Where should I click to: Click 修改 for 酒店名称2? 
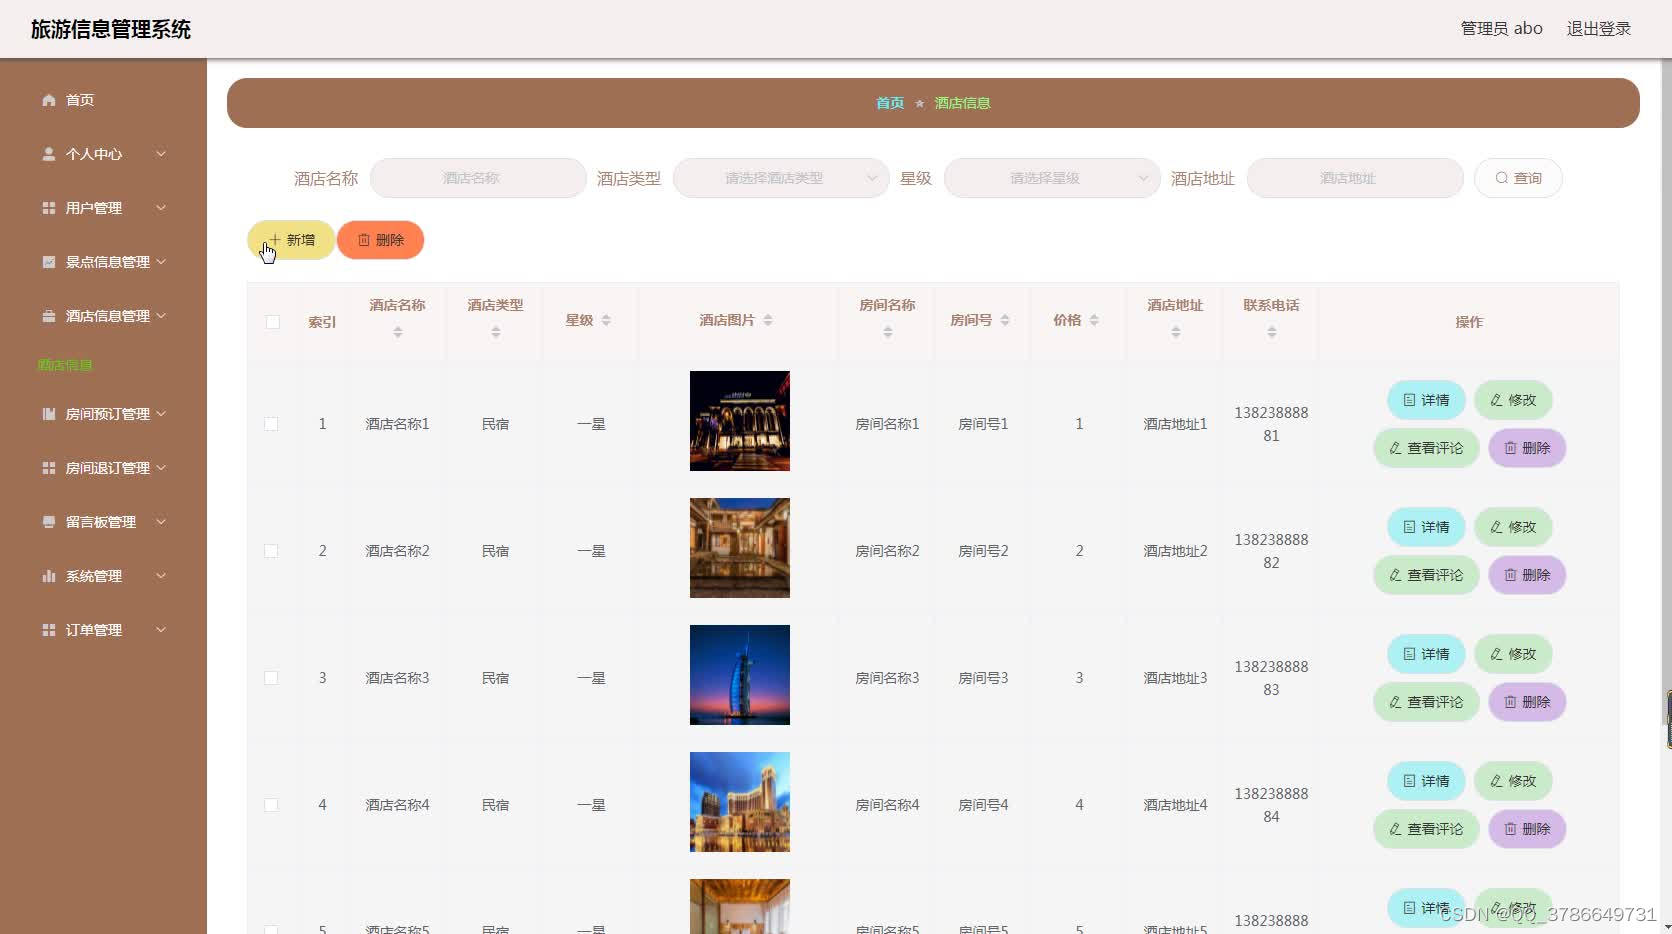[x=1513, y=527]
